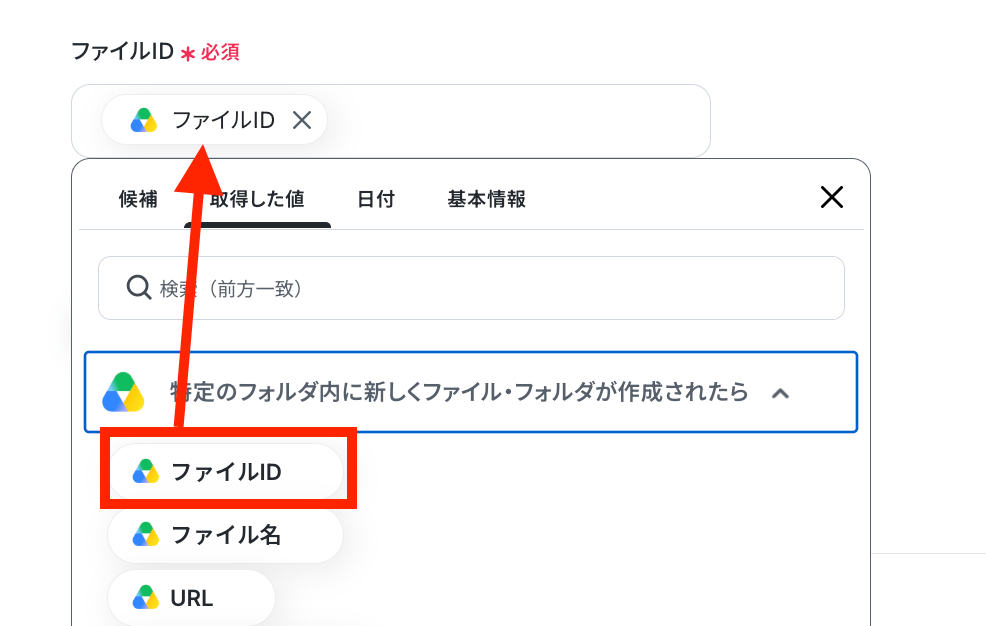986x626 pixels.
Task: Click the Drive icon on the listed ファイルID chip
Action: click(x=146, y=471)
